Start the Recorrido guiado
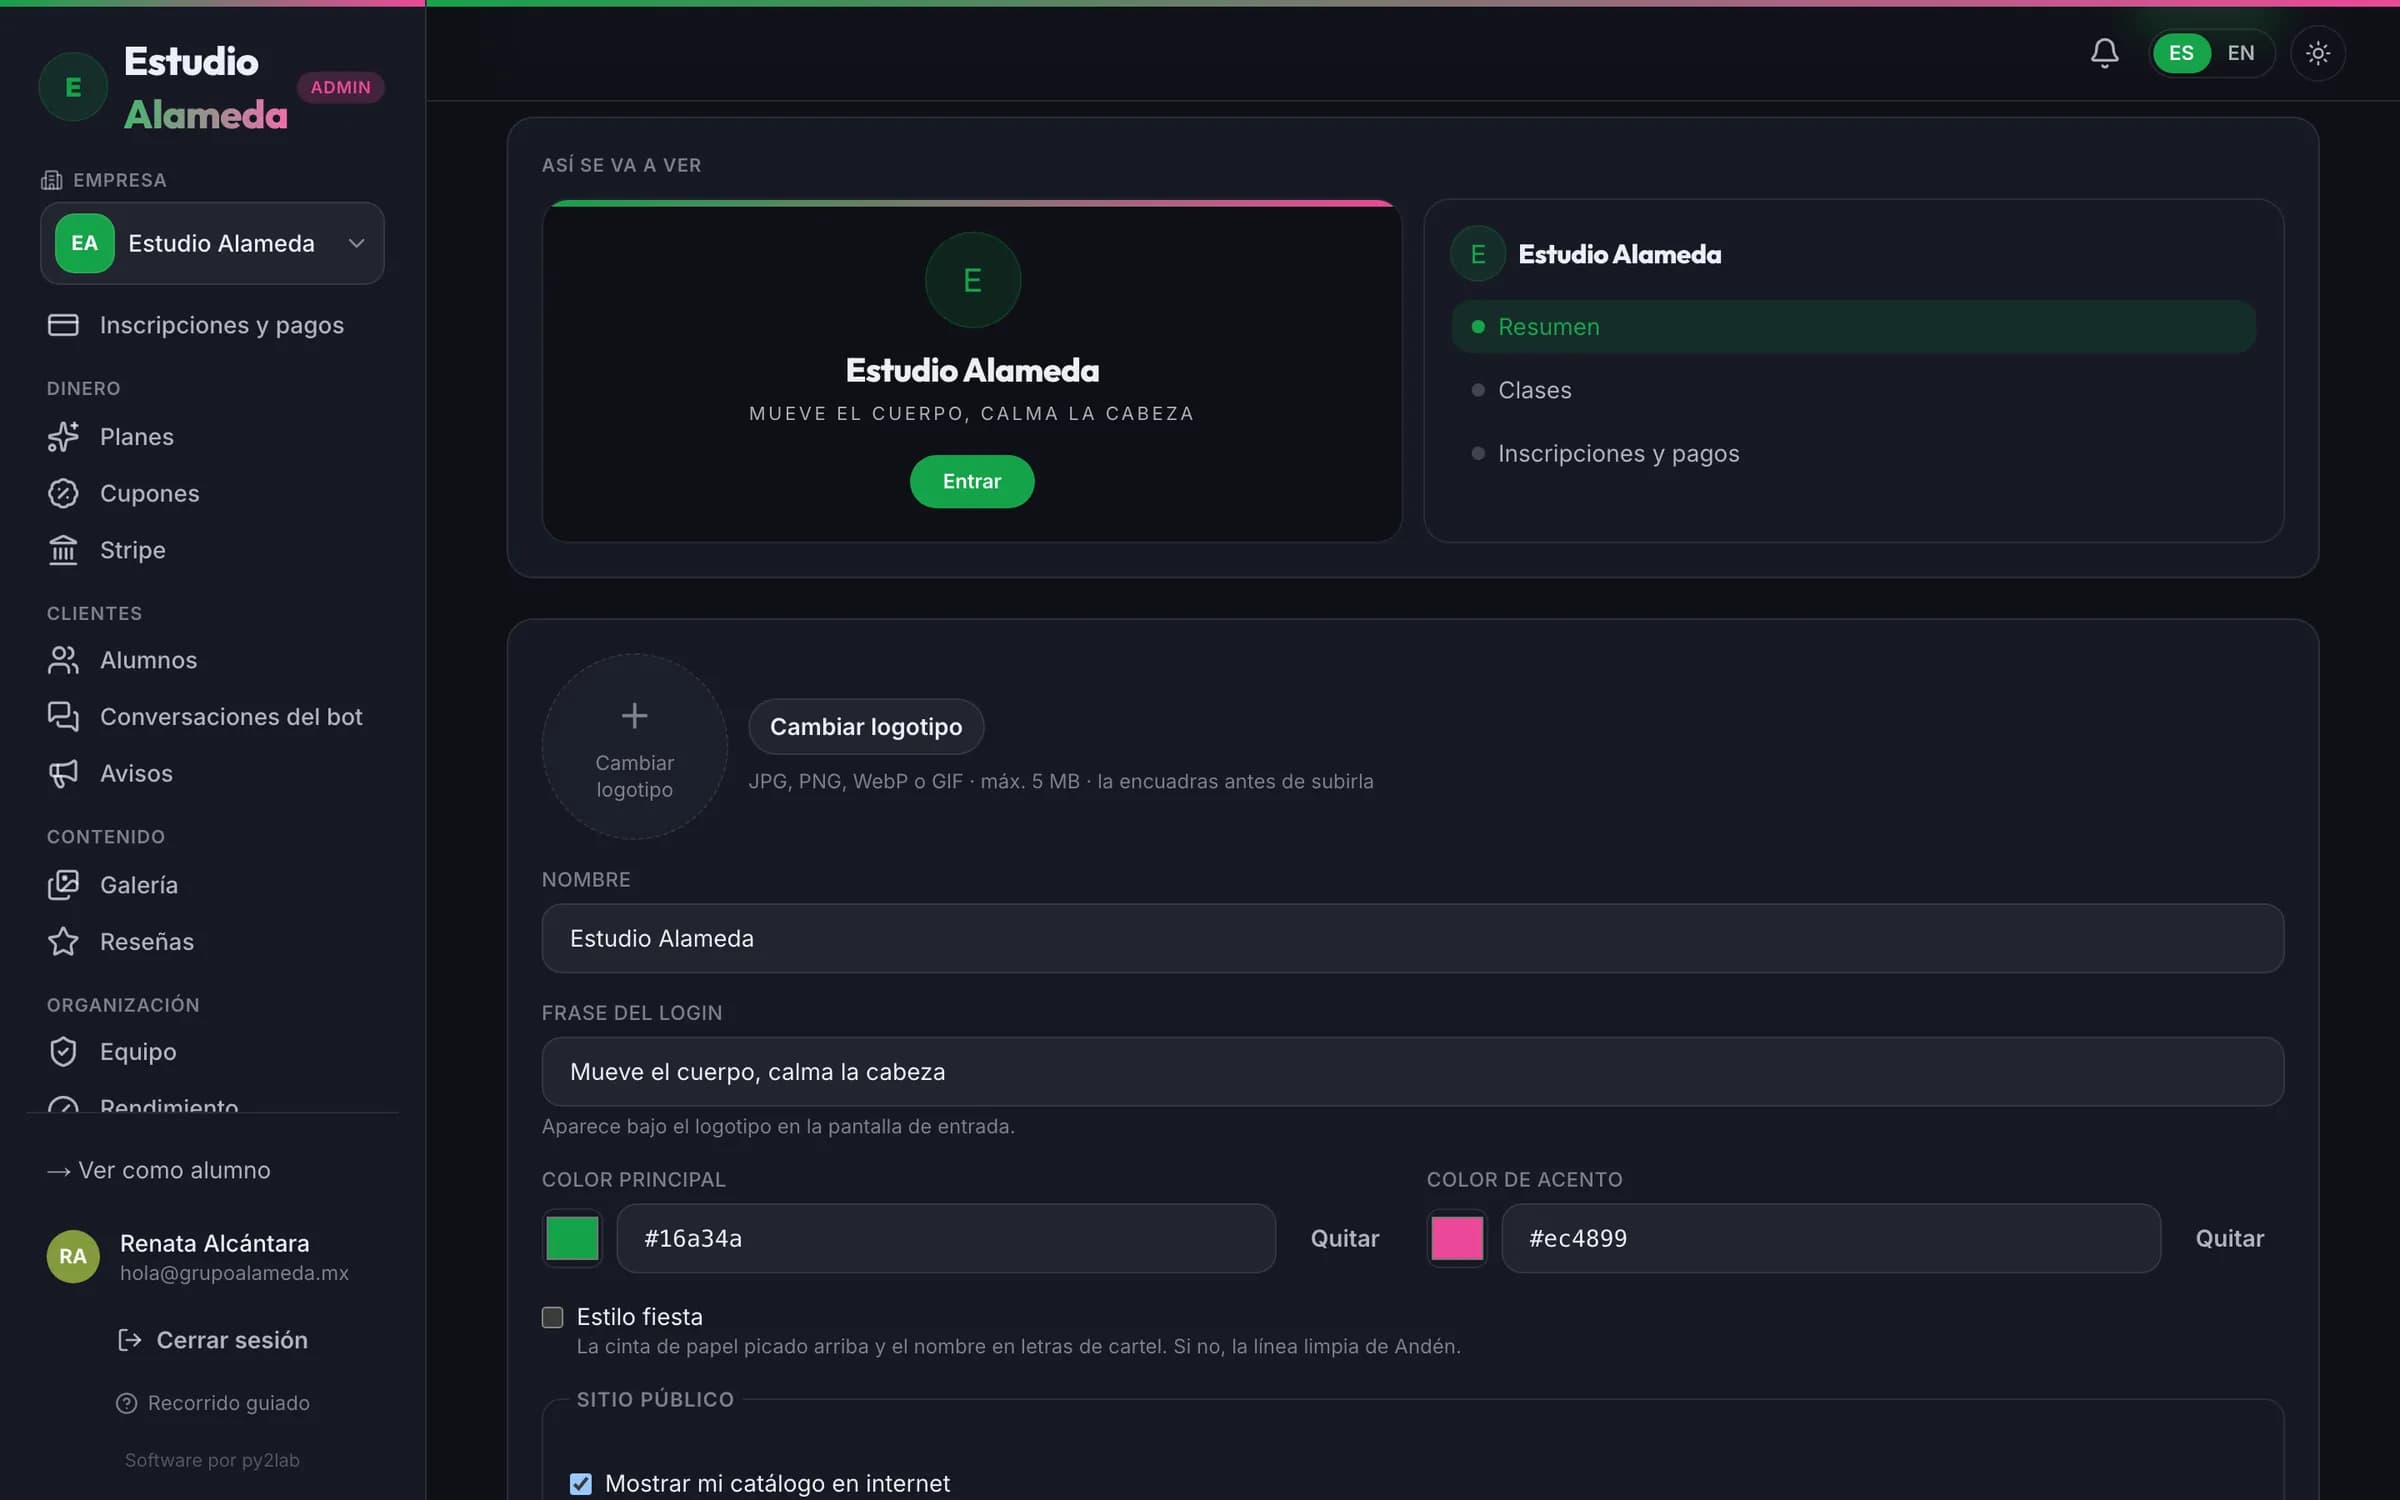The height and width of the screenshot is (1500, 2400). point(212,1403)
